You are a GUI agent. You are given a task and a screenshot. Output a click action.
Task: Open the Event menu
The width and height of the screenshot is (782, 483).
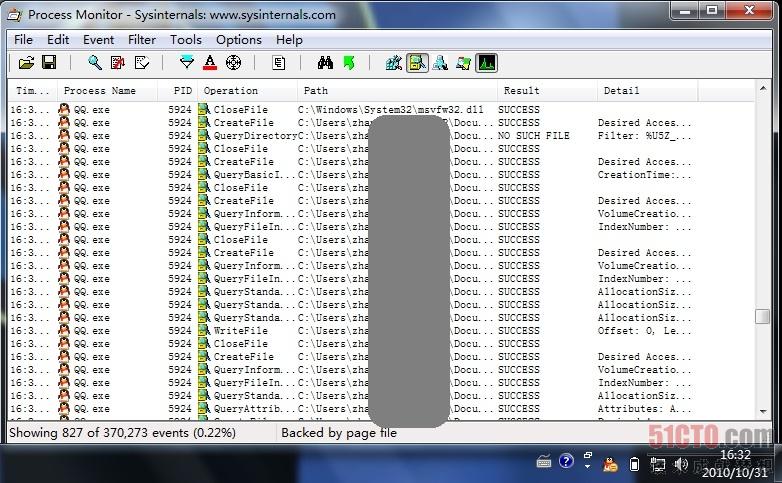pos(98,39)
